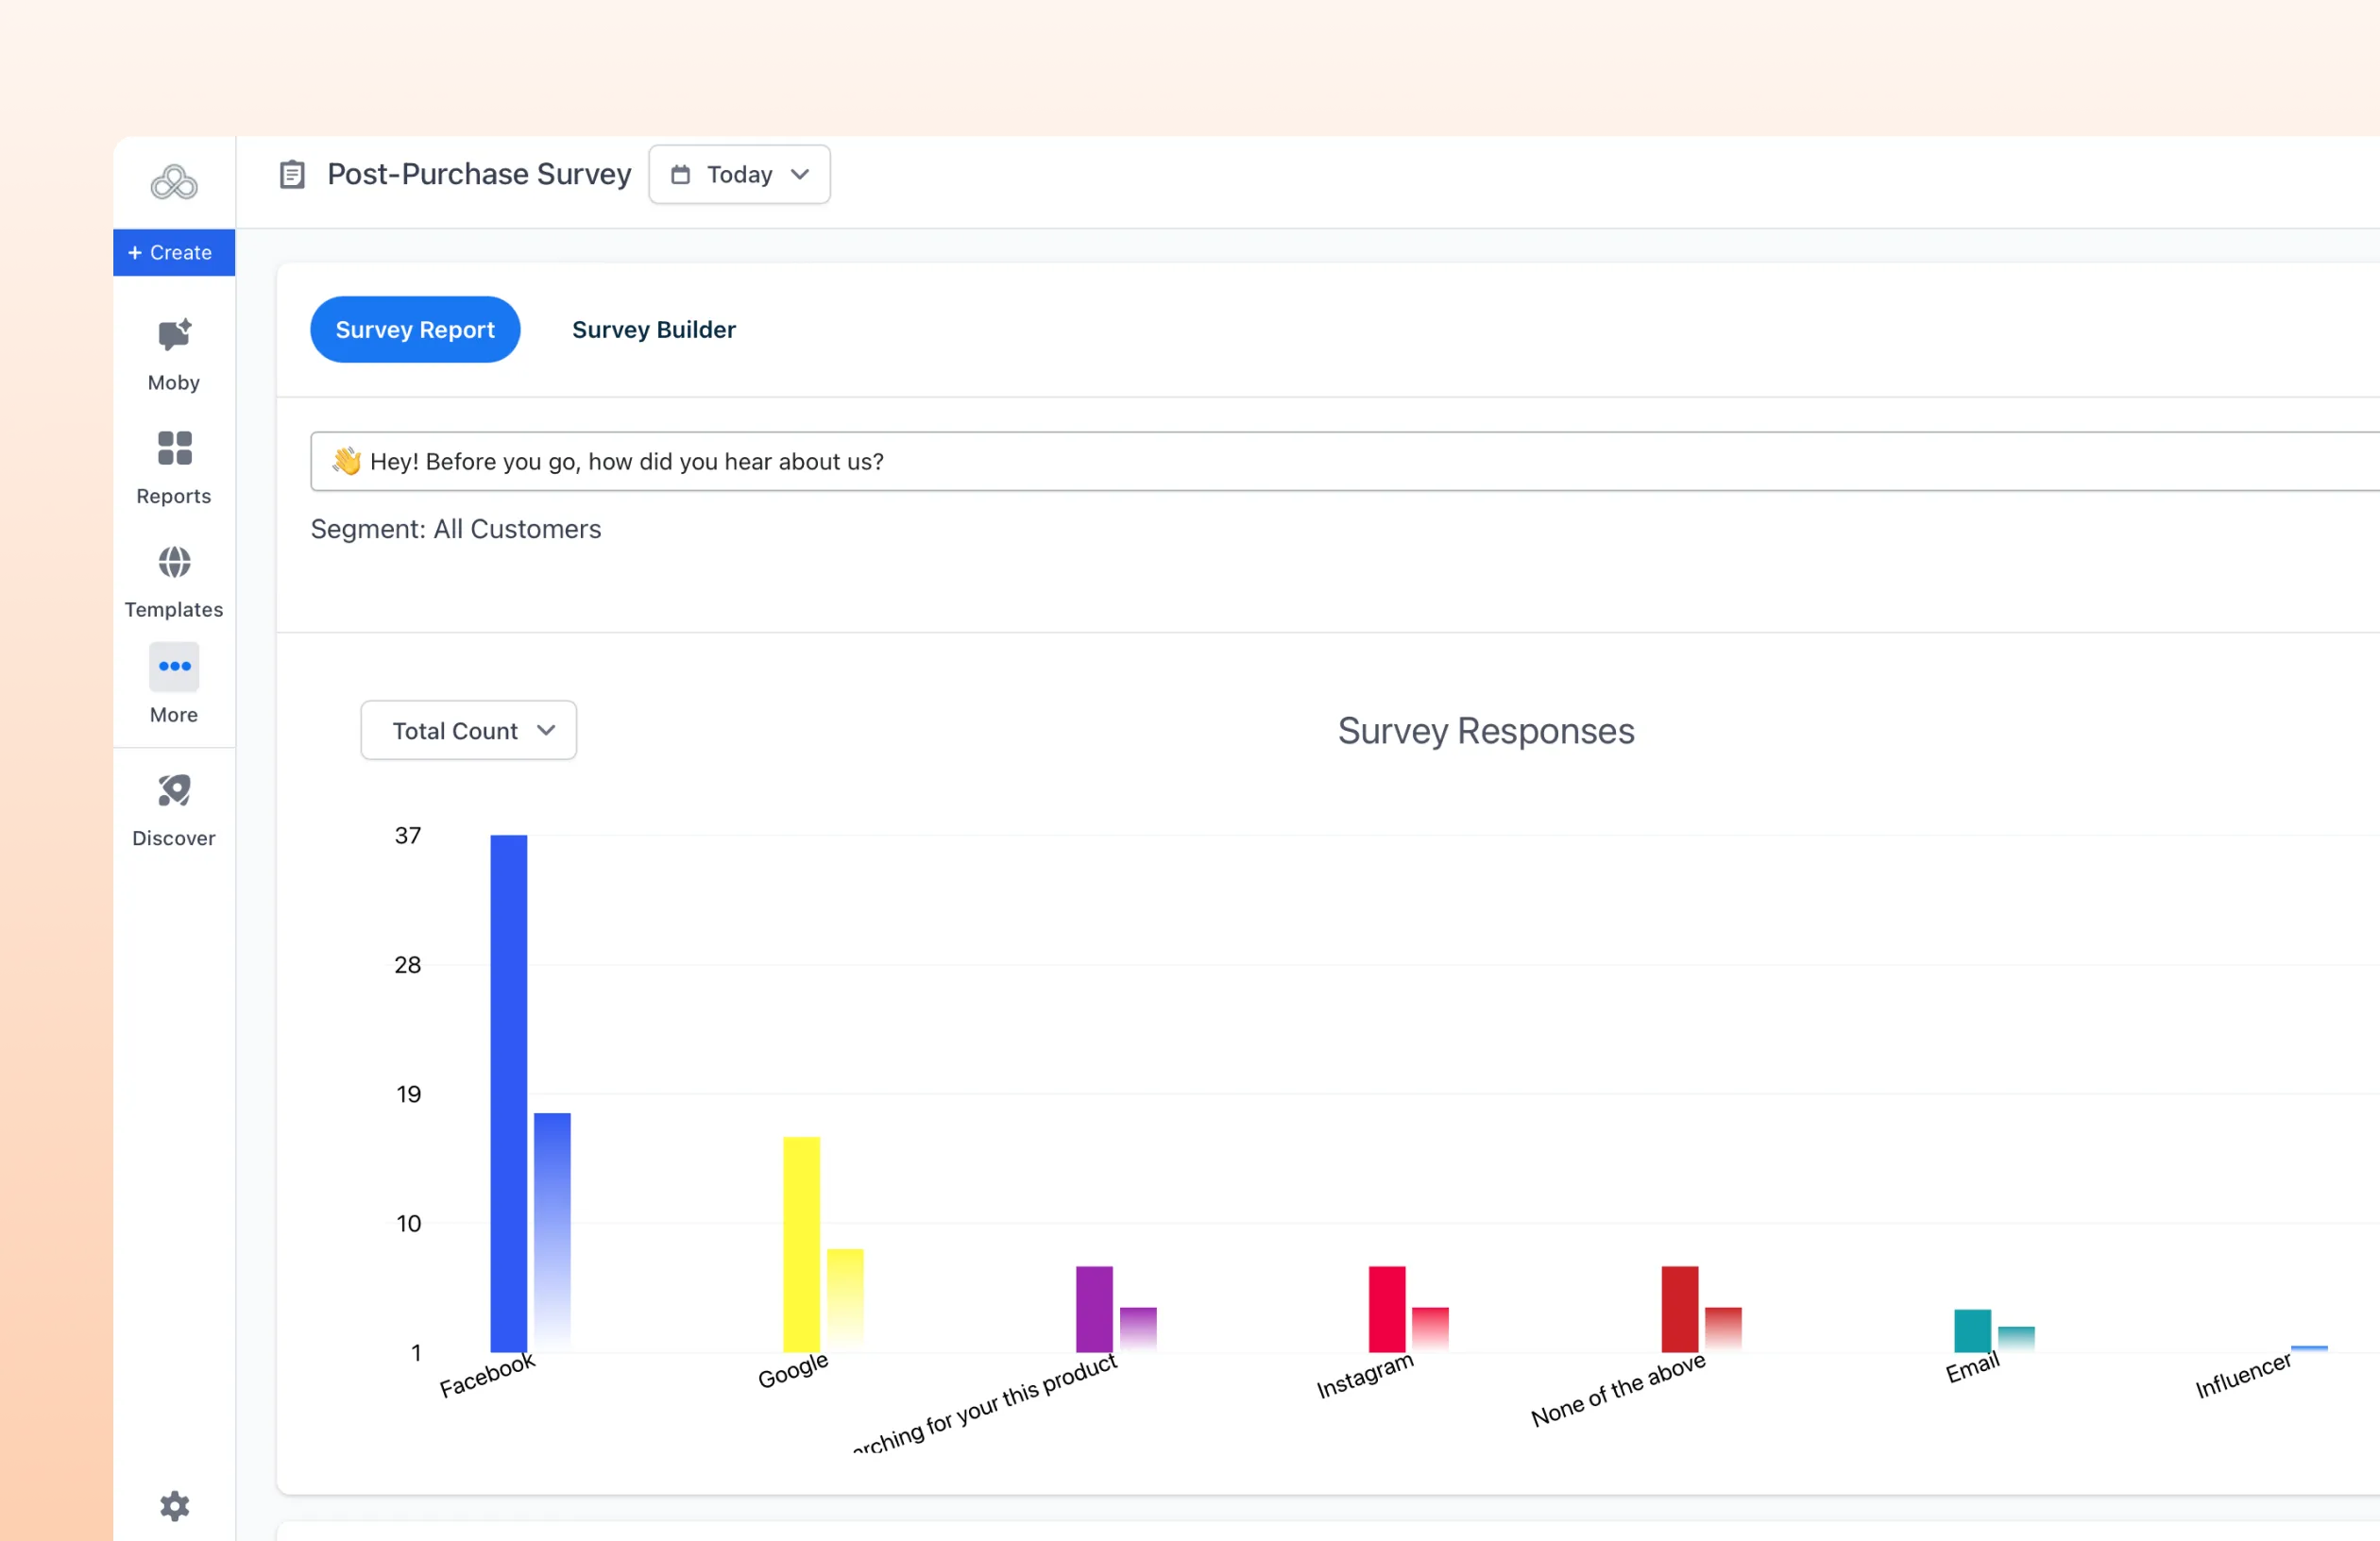2380x1541 pixels.
Task: Click the Triple Whale logo icon
Action: (x=174, y=182)
